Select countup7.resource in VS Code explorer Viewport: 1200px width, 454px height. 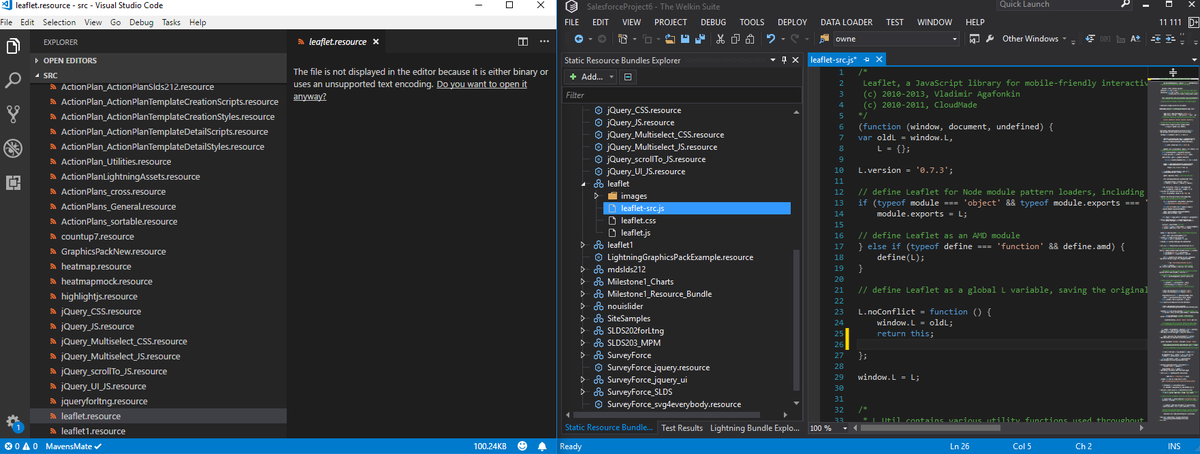click(x=97, y=236)
